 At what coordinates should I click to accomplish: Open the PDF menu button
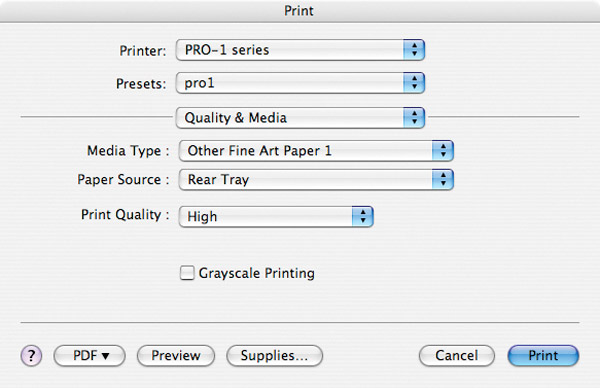90,356
